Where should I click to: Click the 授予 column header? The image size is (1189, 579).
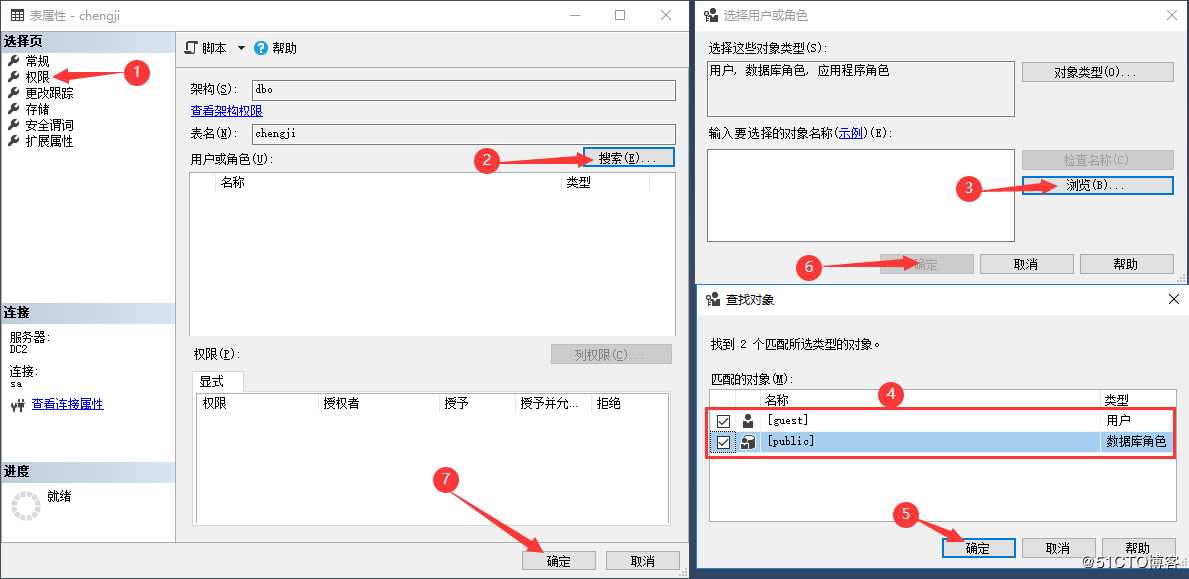[x=477, y=403]
